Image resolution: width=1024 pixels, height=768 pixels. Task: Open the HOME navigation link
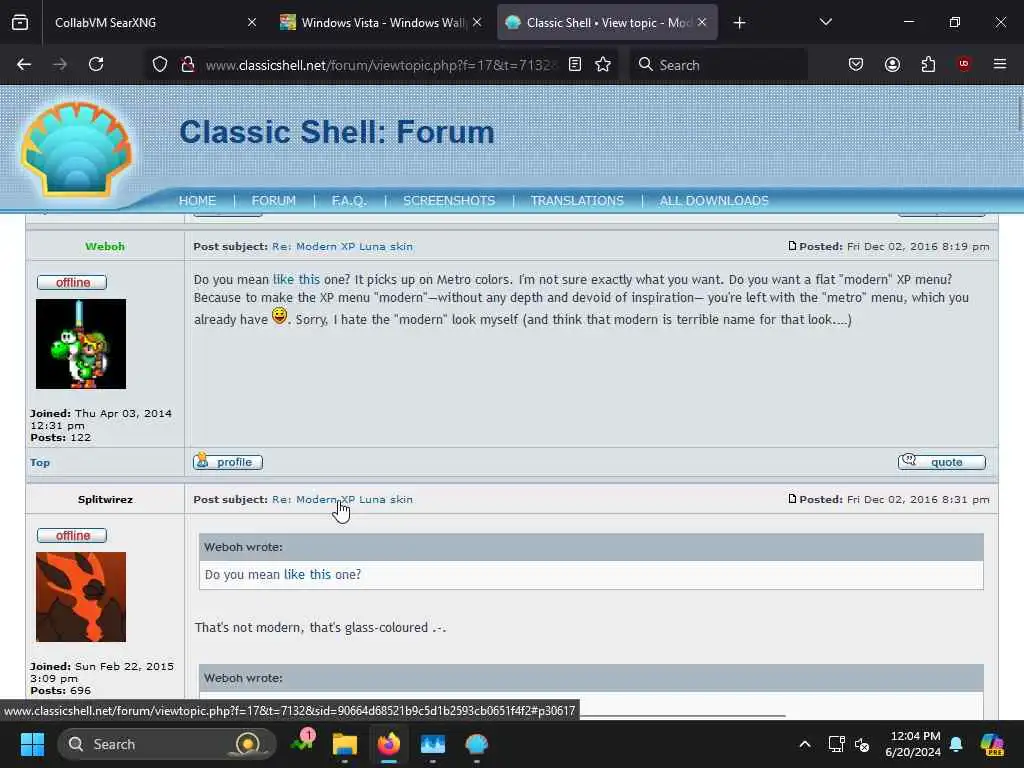[x=197, y=200]
